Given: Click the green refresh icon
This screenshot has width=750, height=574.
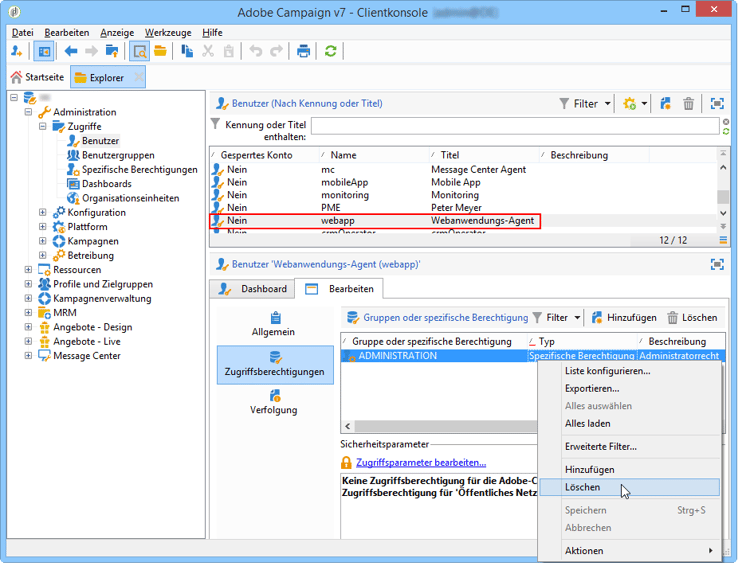Looking at the screenshot, I should tap(331, 51).
